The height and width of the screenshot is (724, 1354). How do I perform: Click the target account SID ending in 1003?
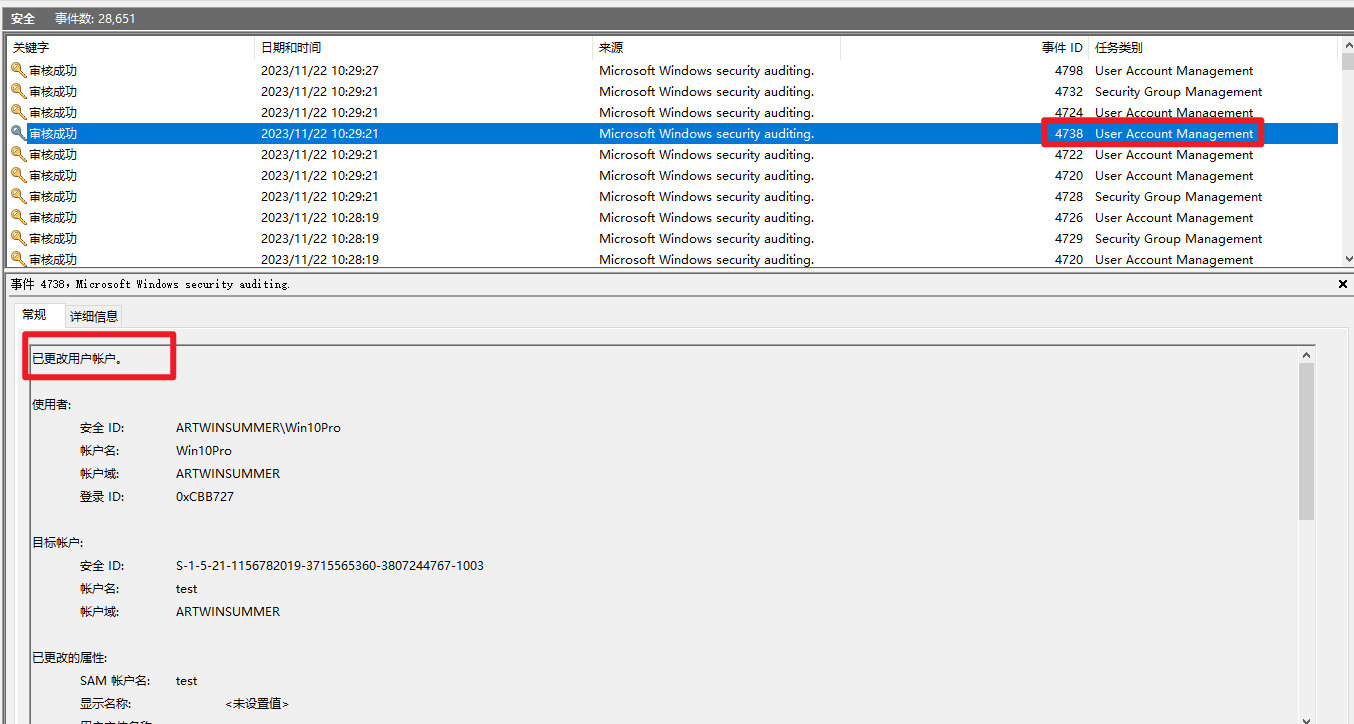tap(330, 566)
